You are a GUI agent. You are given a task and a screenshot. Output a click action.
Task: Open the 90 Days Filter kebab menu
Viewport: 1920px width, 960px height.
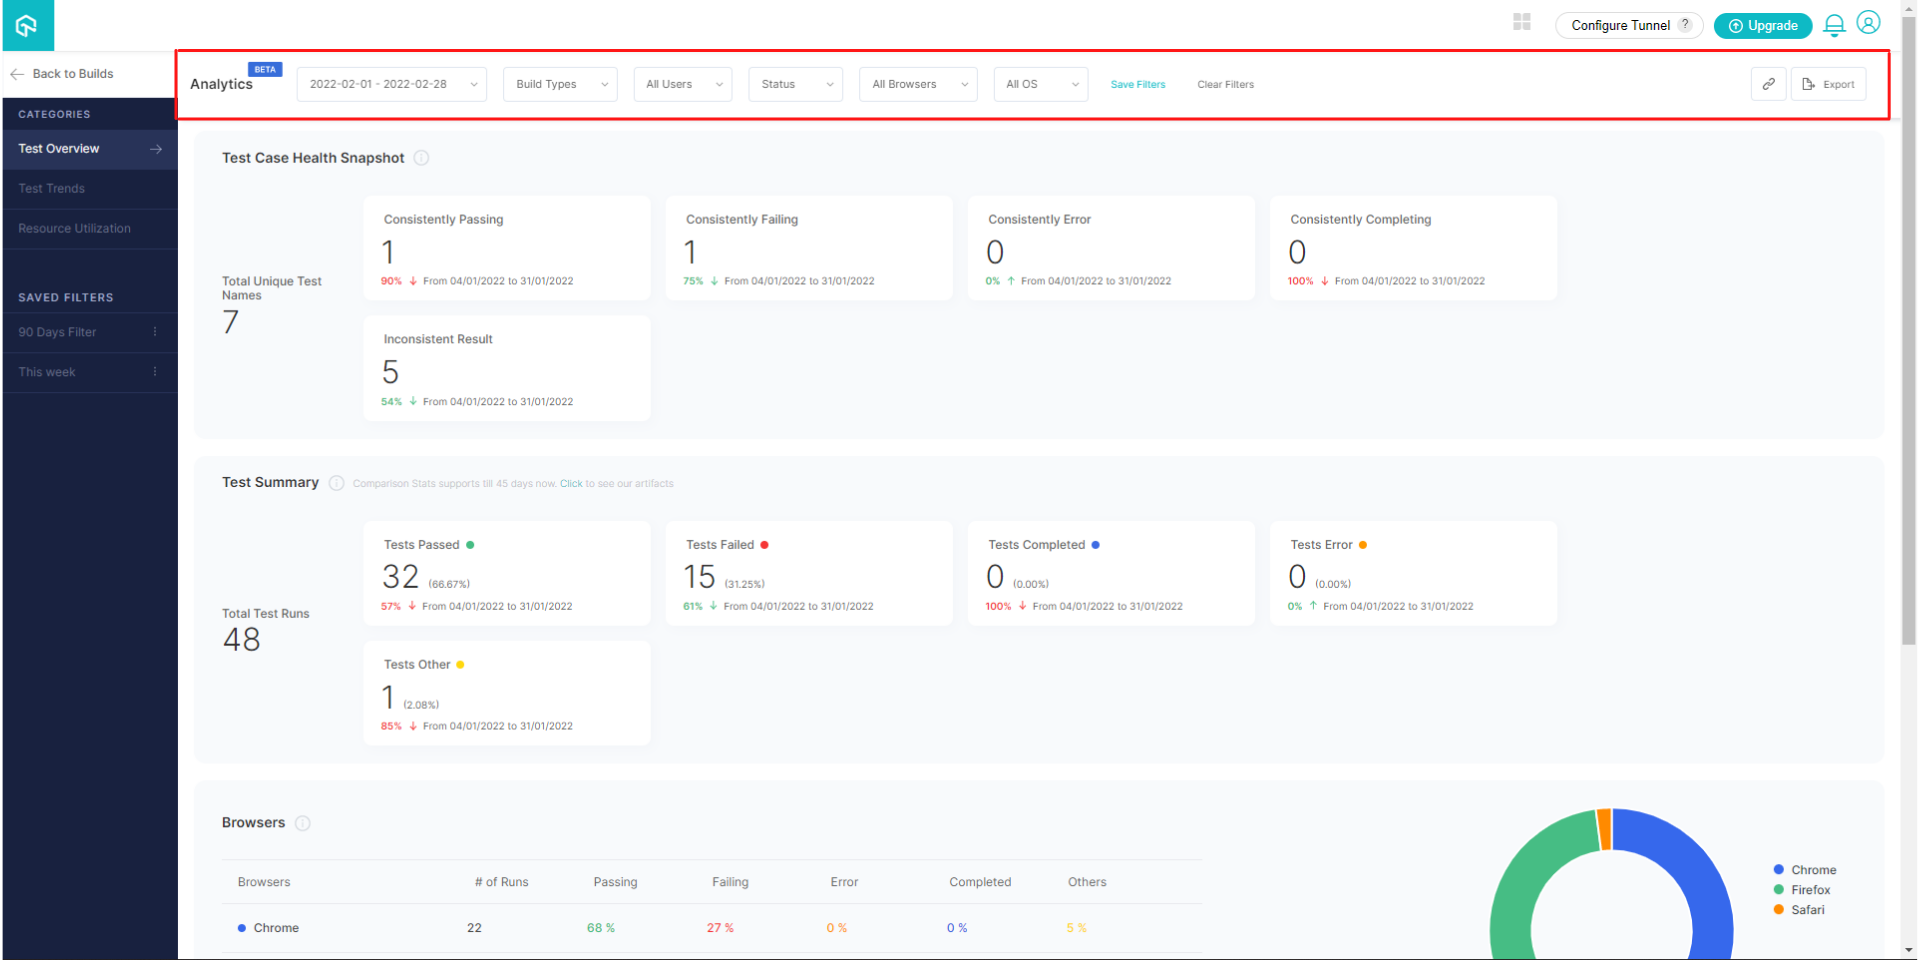coord(155,332)
